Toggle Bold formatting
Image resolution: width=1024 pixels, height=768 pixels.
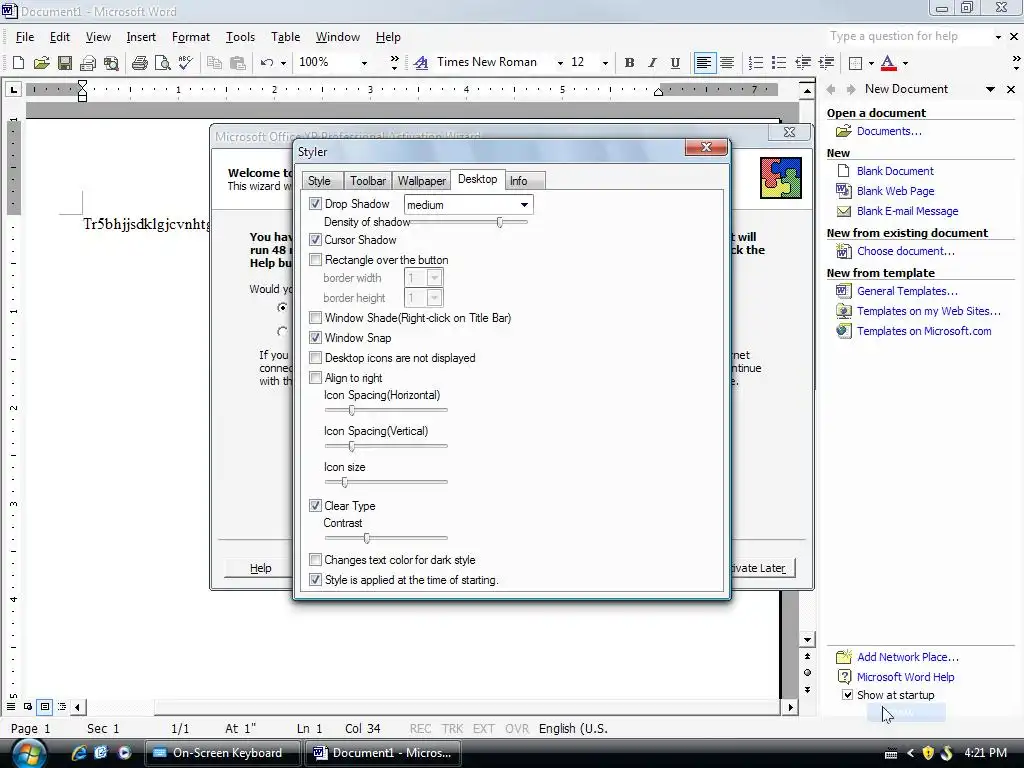coord(630,63)
